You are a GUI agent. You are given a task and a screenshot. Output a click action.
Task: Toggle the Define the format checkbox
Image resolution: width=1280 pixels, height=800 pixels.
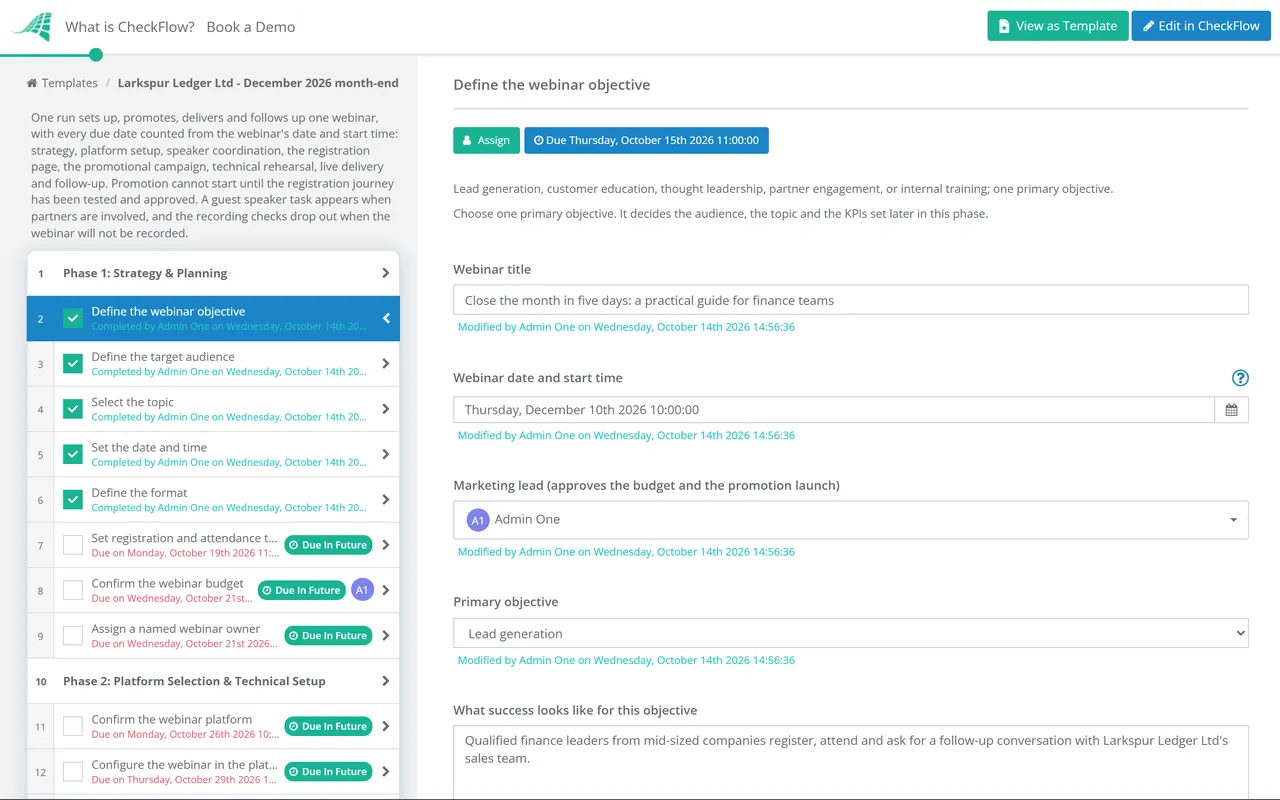73,499
